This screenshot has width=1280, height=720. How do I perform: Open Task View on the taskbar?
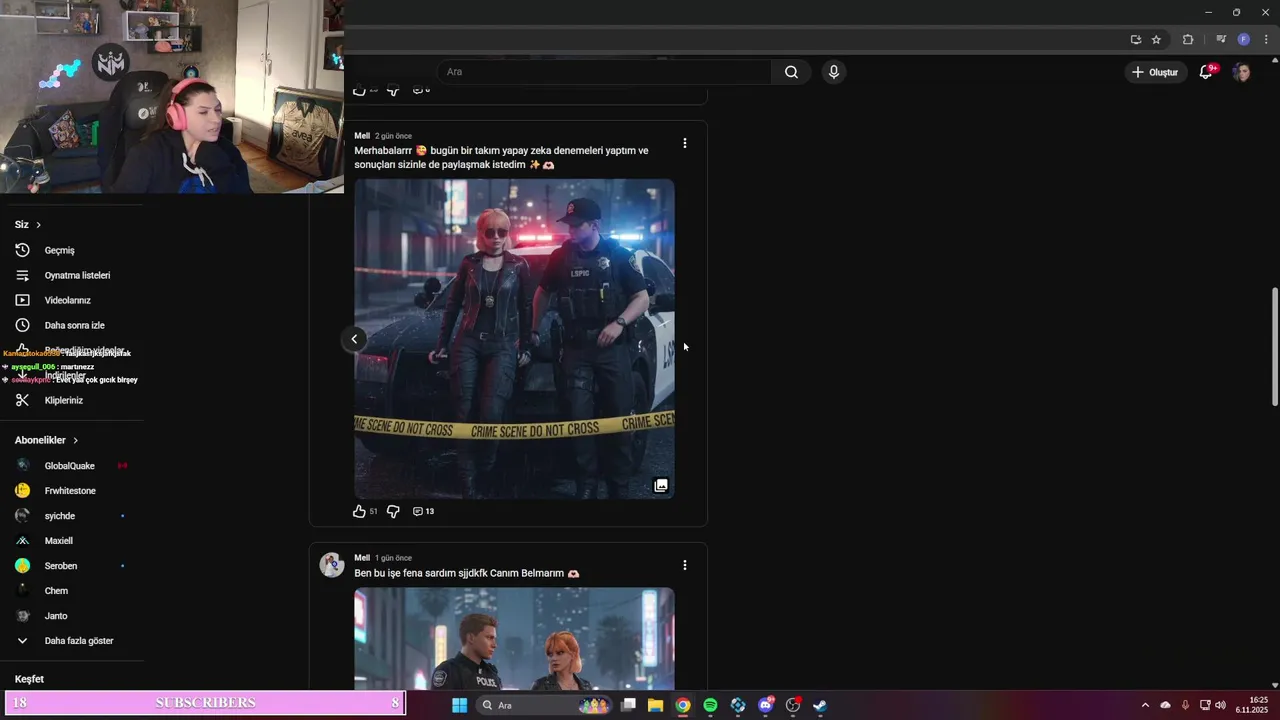628,705
